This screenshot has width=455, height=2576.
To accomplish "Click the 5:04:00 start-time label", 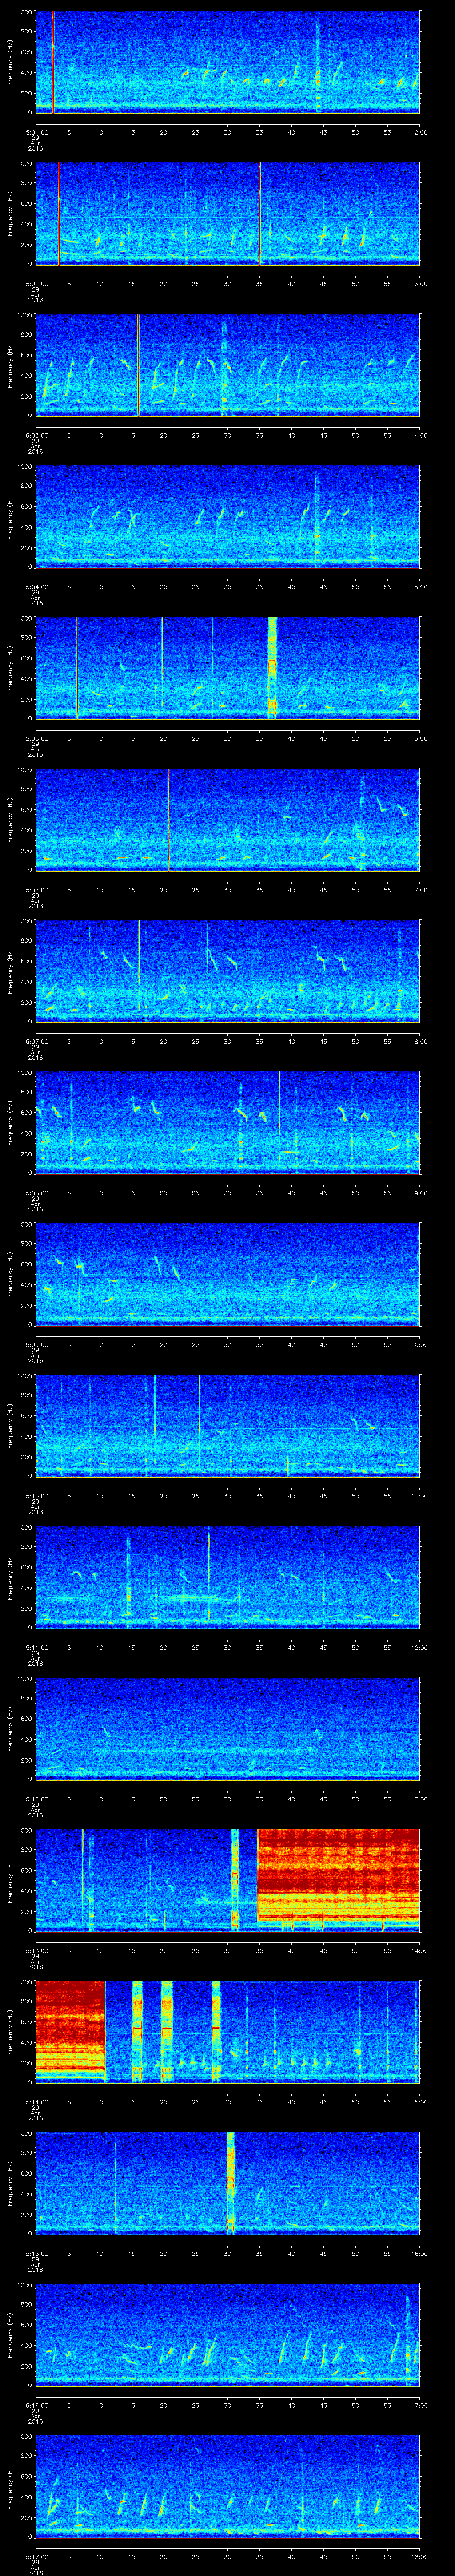I will [36, 587].
